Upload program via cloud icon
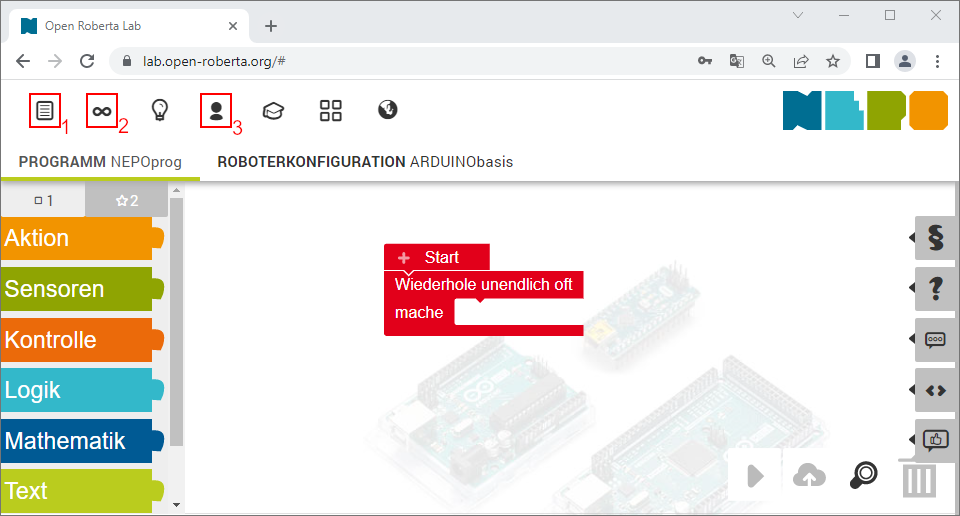The height and width of the screenshot is (516, 960). [x=809, y=476]
